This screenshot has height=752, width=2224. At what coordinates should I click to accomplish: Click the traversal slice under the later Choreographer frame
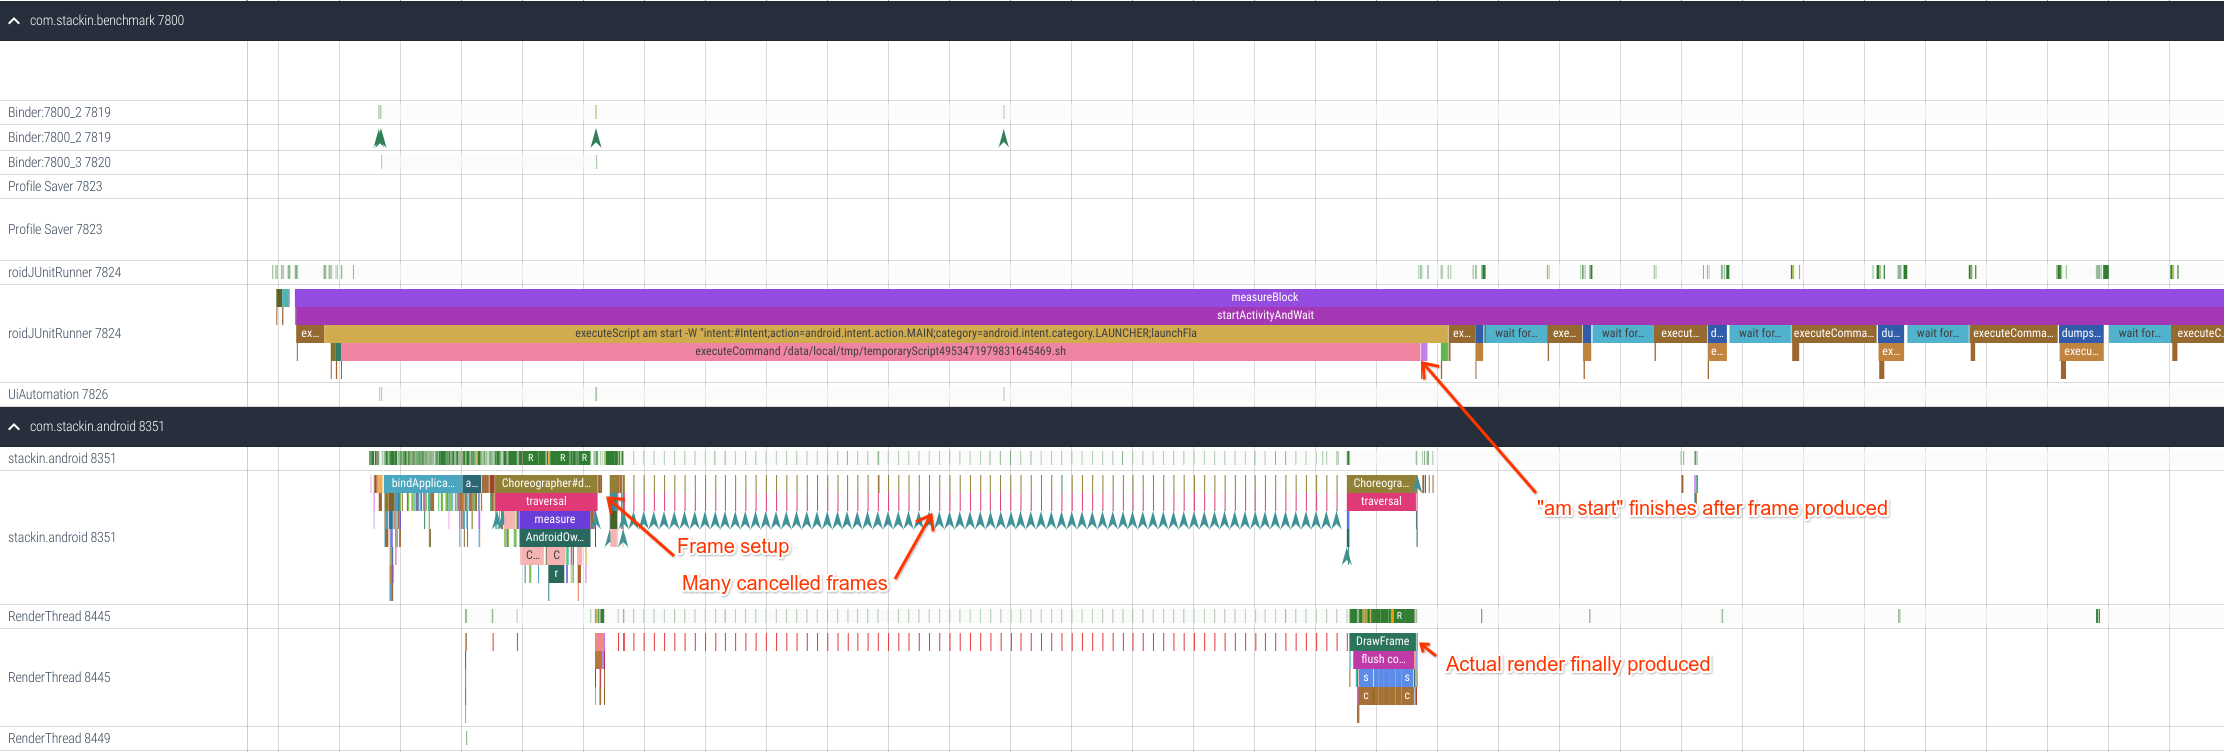click(x=1380, y=501)
